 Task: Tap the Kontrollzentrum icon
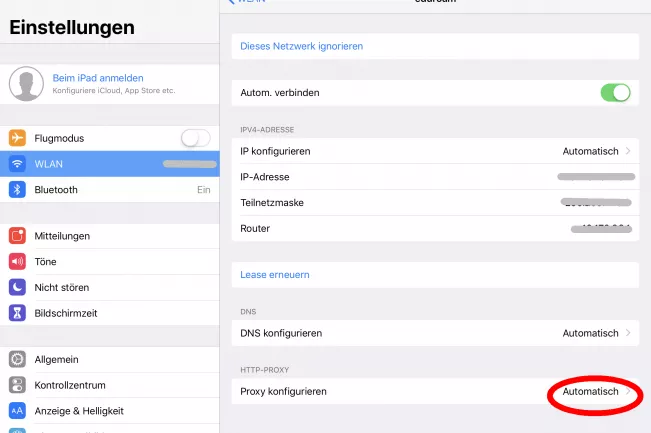(x=17, y=385)
